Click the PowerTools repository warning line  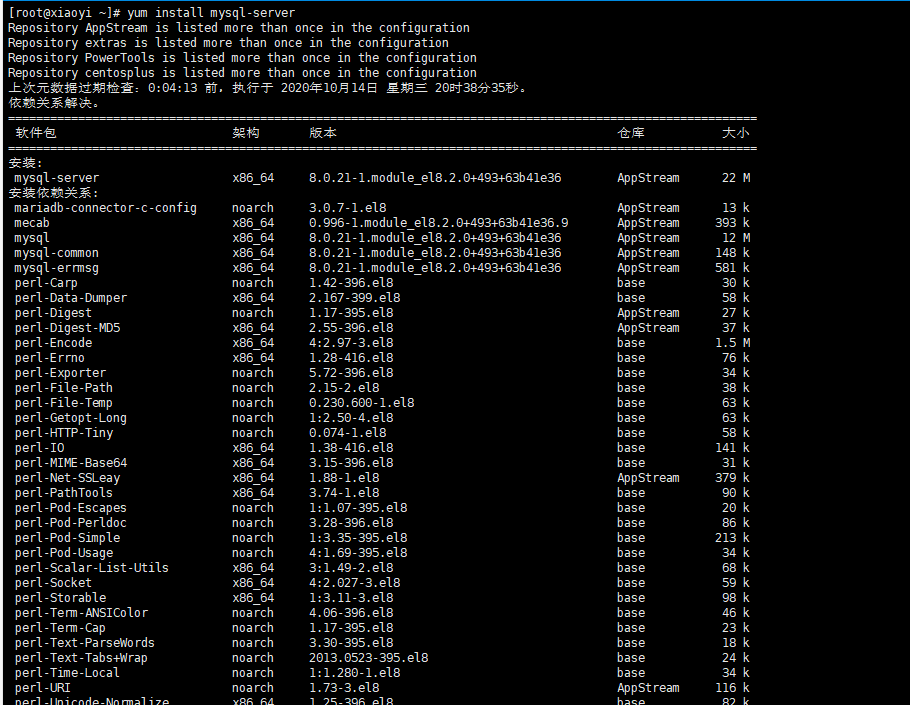coord(242,58)
